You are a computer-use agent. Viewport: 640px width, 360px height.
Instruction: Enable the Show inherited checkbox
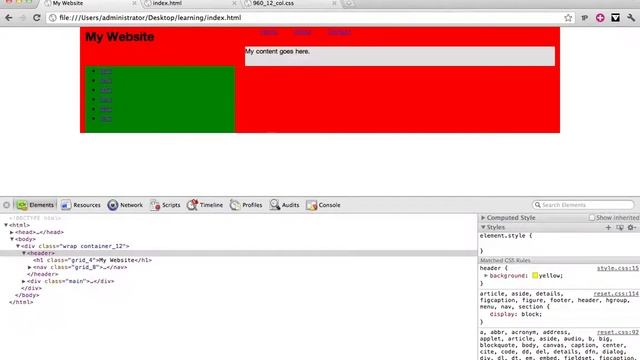591,218
